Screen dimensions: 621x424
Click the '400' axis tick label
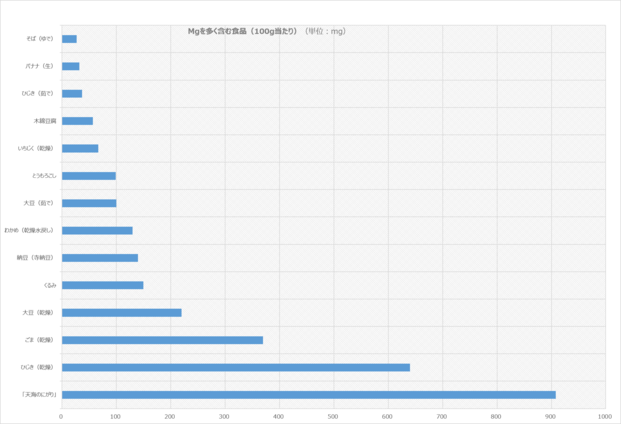coord(278,416)
